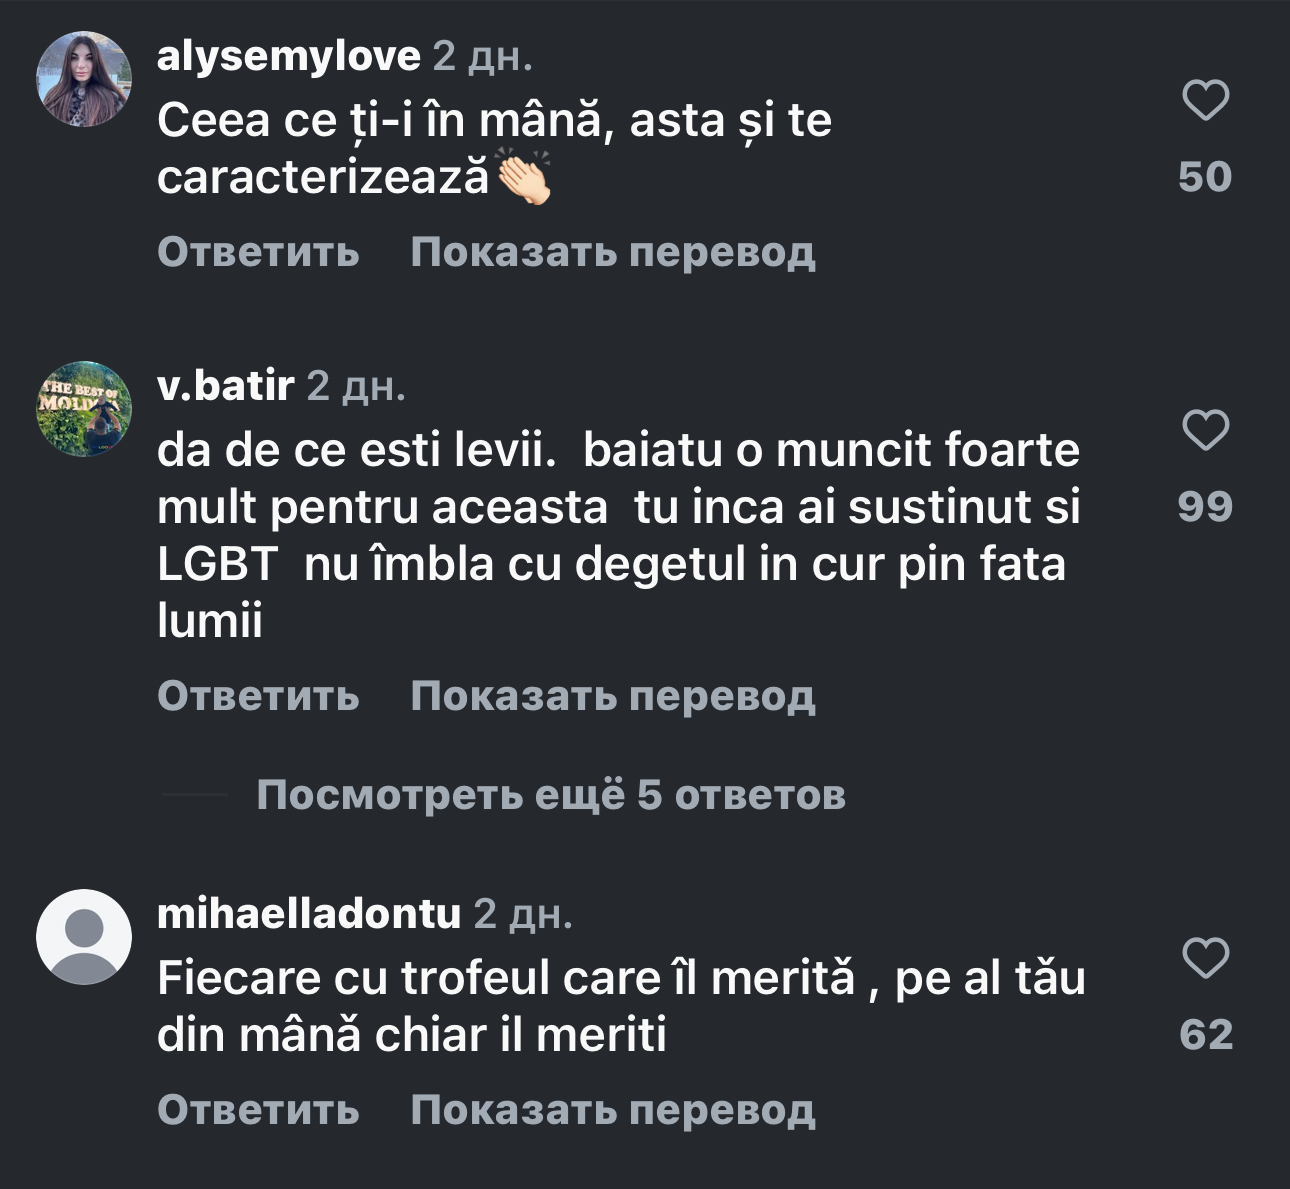Click the alysemylove username
The width and height of the screenshot is (1290, 1189).
coord(289,56)
